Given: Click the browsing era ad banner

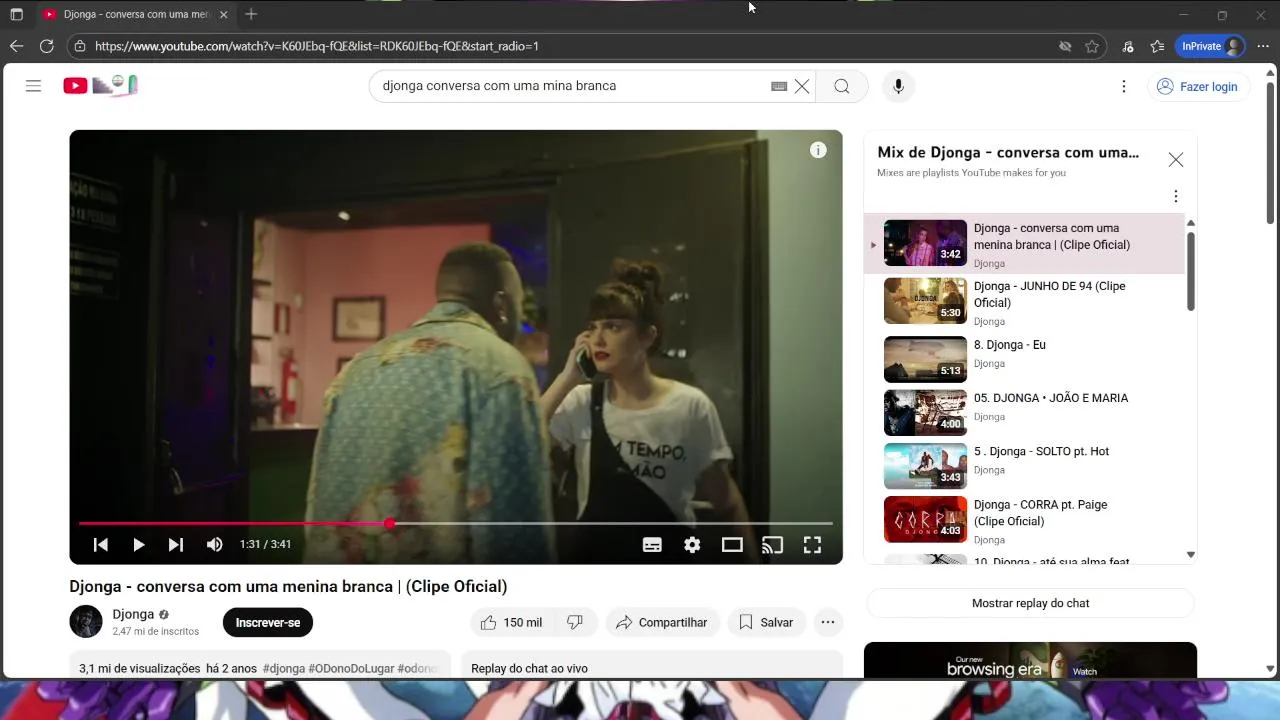Looking at the screenshot, I should [x=1030, y=661].
